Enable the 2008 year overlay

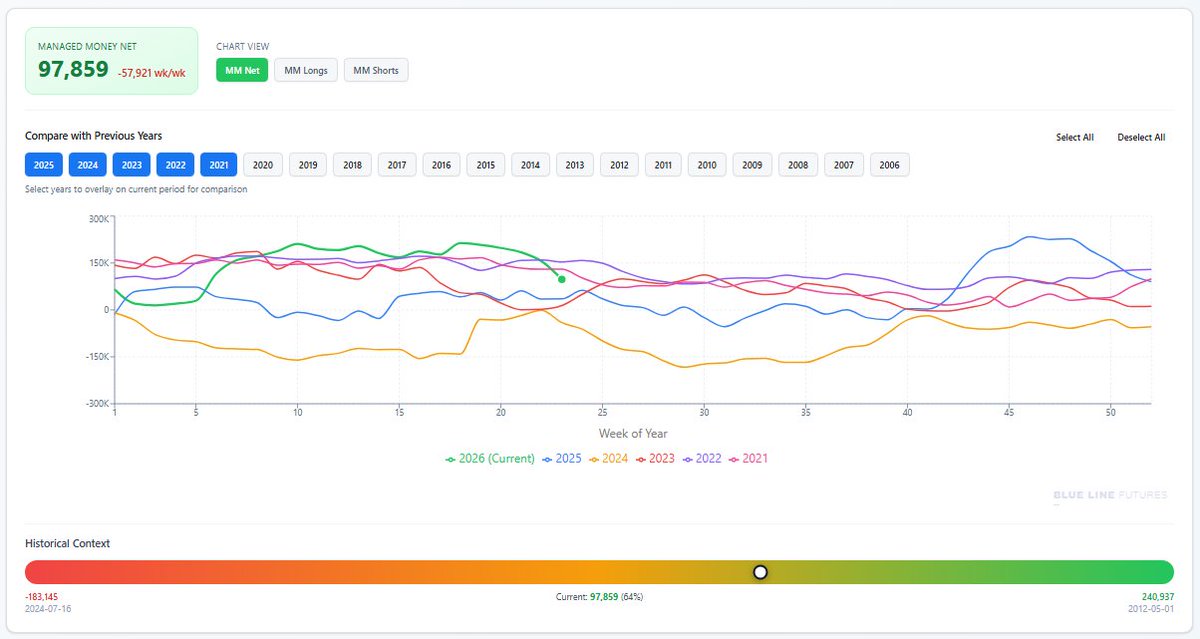[x=798, y=165]
